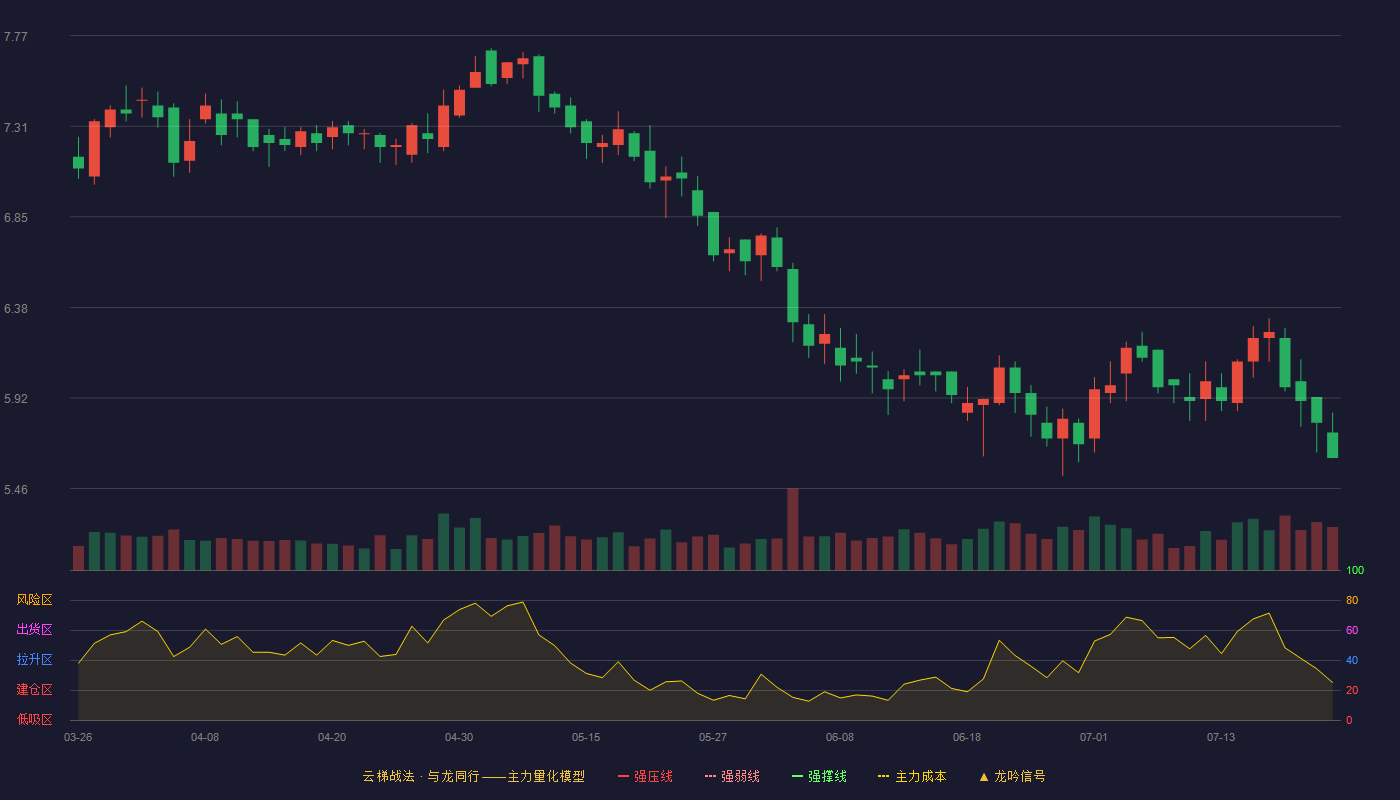
Task: Click the 07-13 date label
Action: [x=1221, y=737]
